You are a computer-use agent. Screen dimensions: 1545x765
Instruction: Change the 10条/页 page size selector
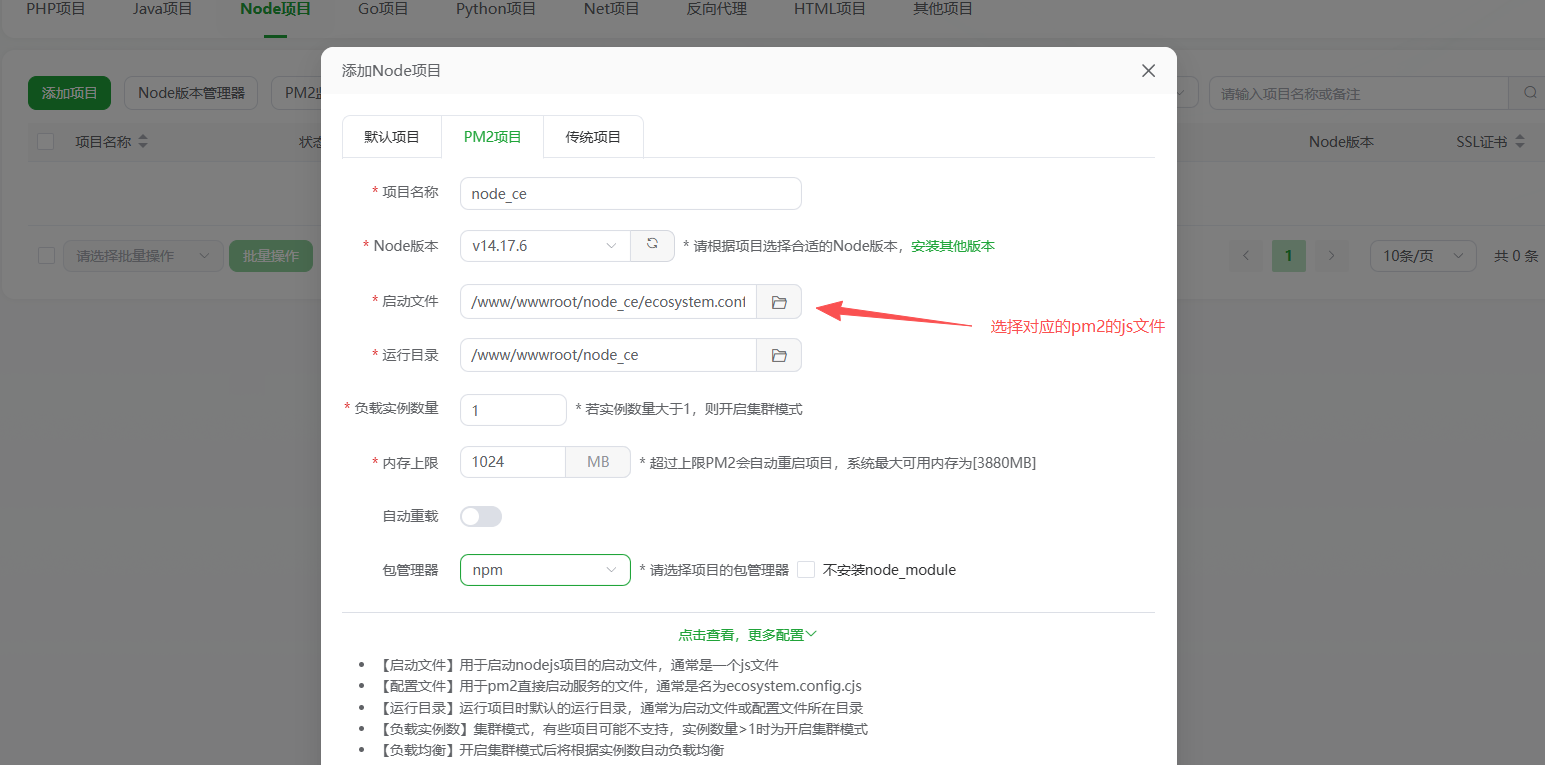(x=1422, y=255)
